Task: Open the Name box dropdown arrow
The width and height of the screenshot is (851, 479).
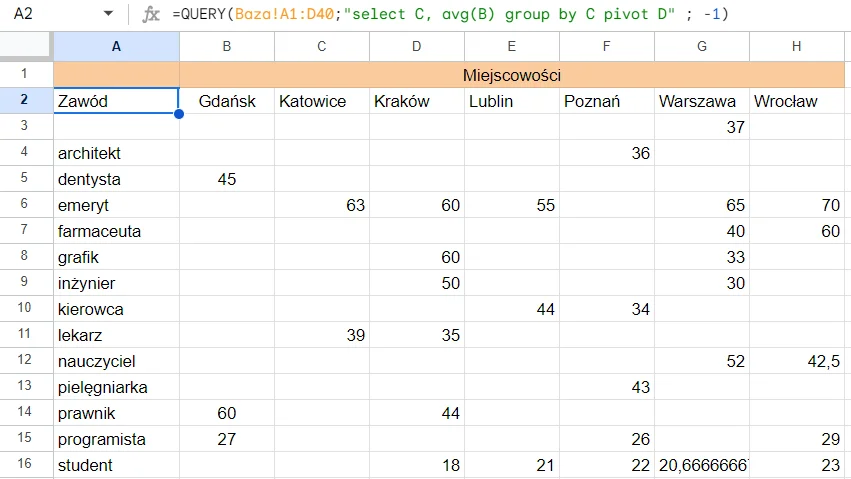Action: 109,14
